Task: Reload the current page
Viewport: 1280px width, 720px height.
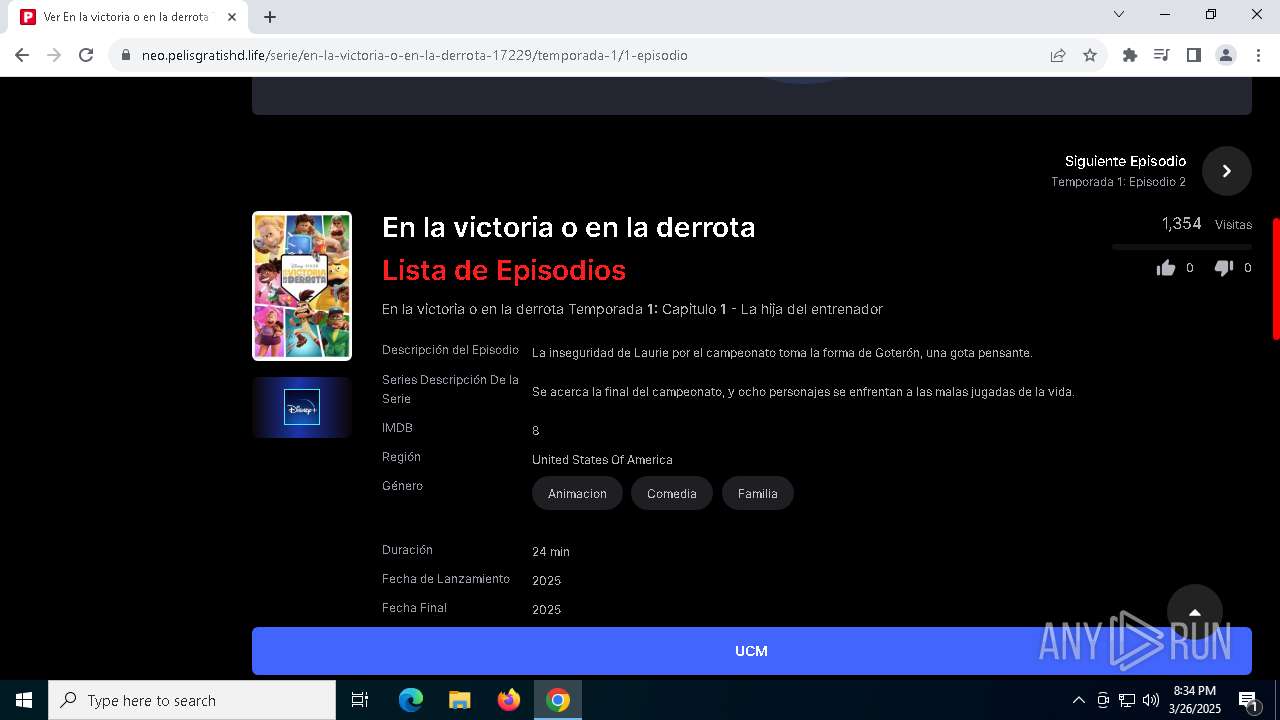Action: tap(86, 55)
